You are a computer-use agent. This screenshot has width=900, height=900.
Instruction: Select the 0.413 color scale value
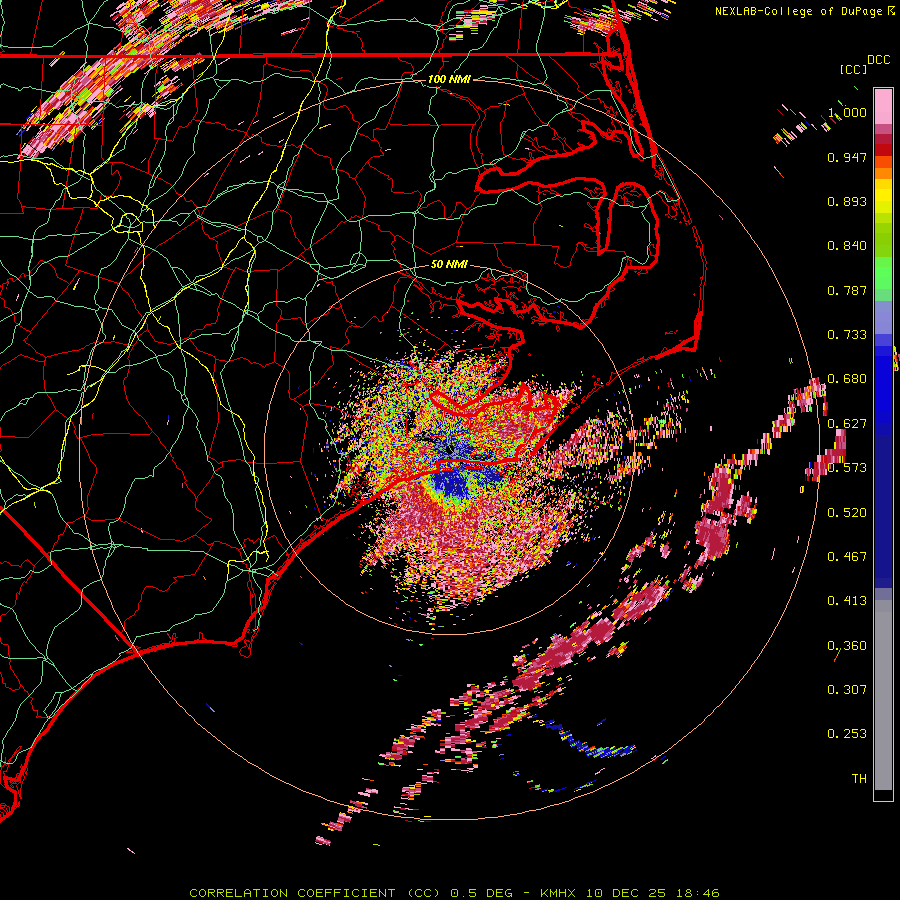point(847,601)
